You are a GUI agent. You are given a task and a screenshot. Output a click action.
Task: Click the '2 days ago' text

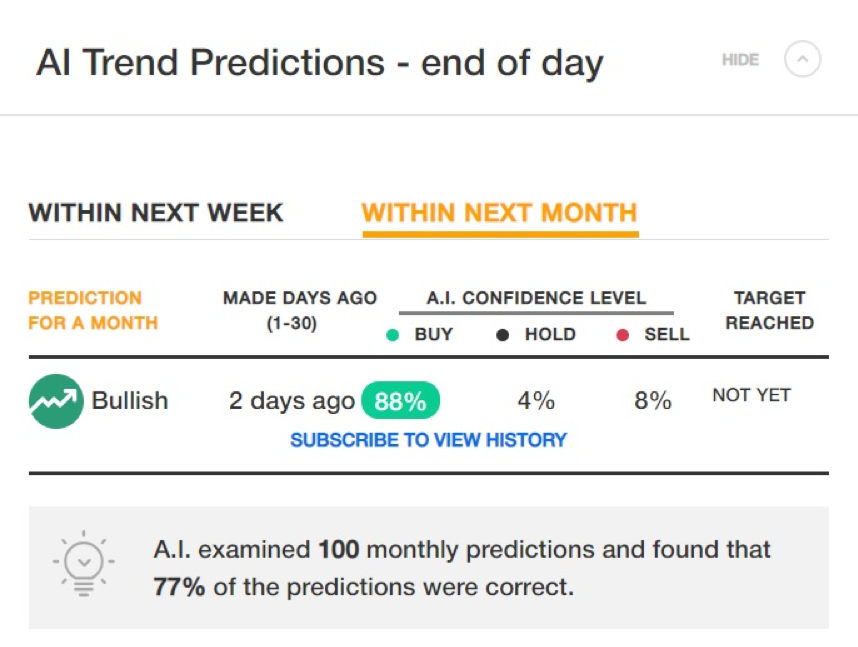[292, 401]
